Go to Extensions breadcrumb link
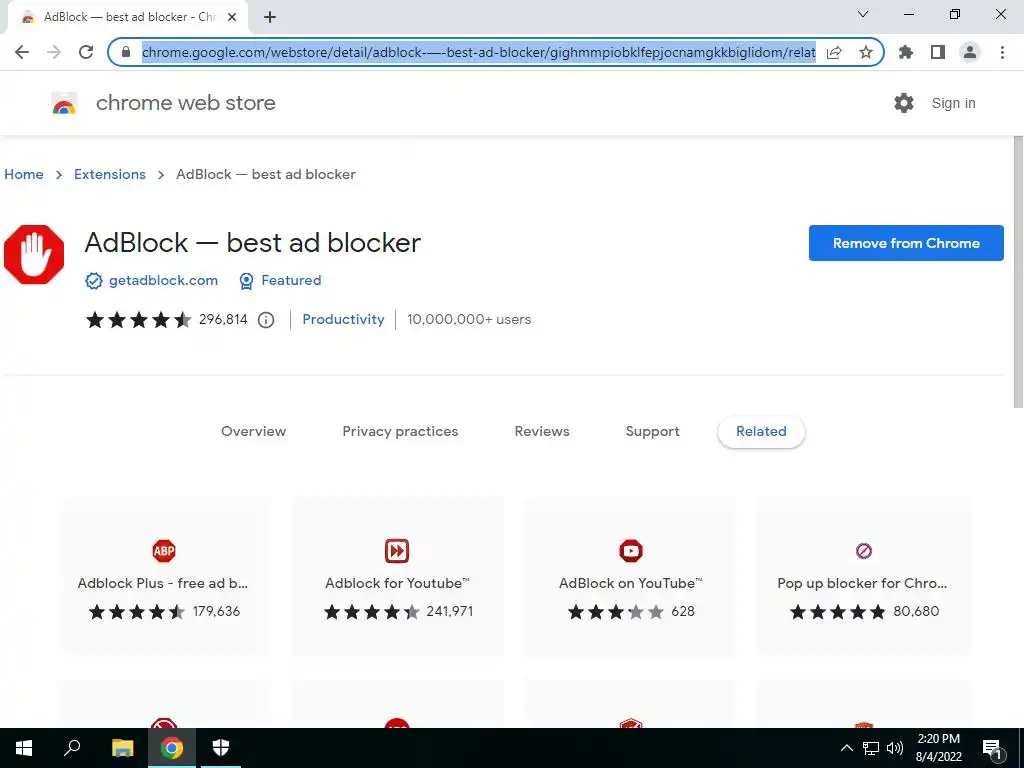This screenshot has width=1024, height=768. pyautogui.click(x=110, y=174)
